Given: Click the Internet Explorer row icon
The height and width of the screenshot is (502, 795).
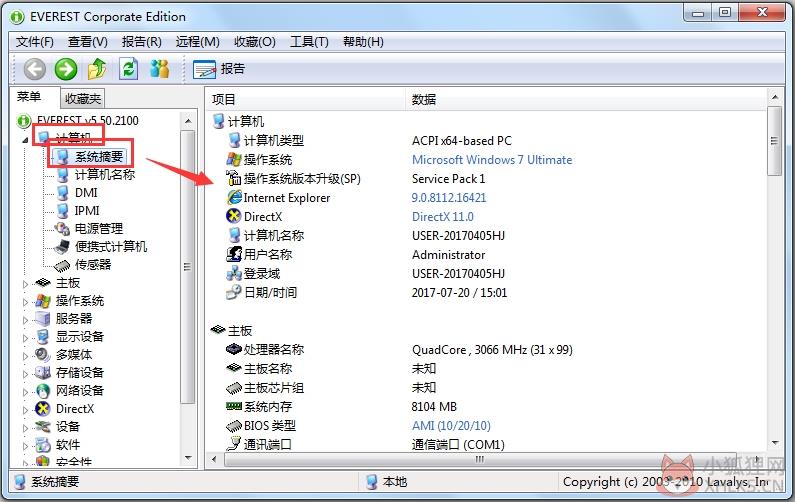Looking at the screenshot, I should click(x=234, y=197).
